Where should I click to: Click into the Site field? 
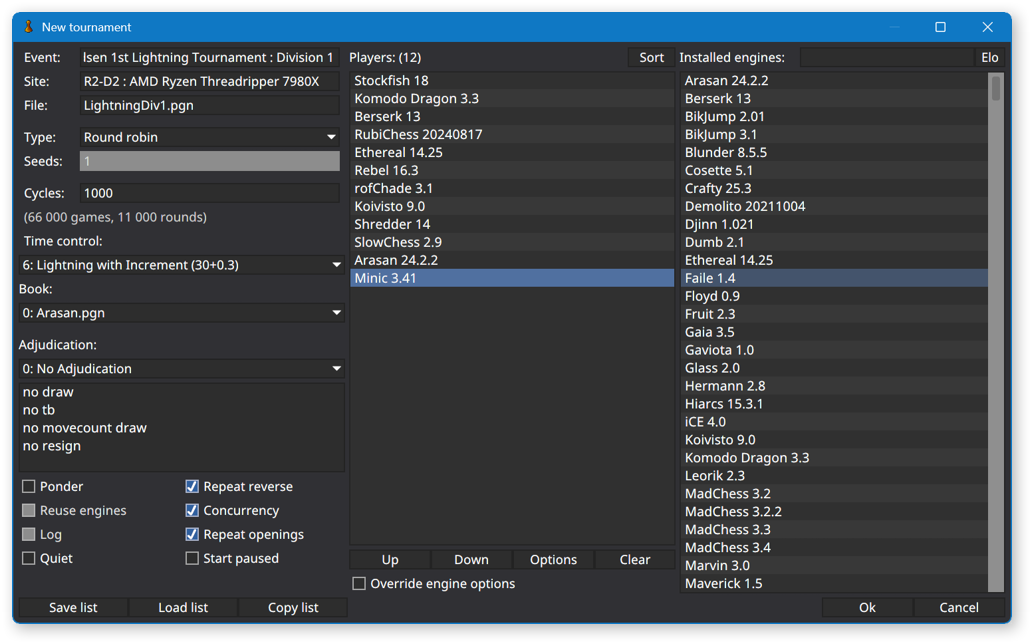209,82
